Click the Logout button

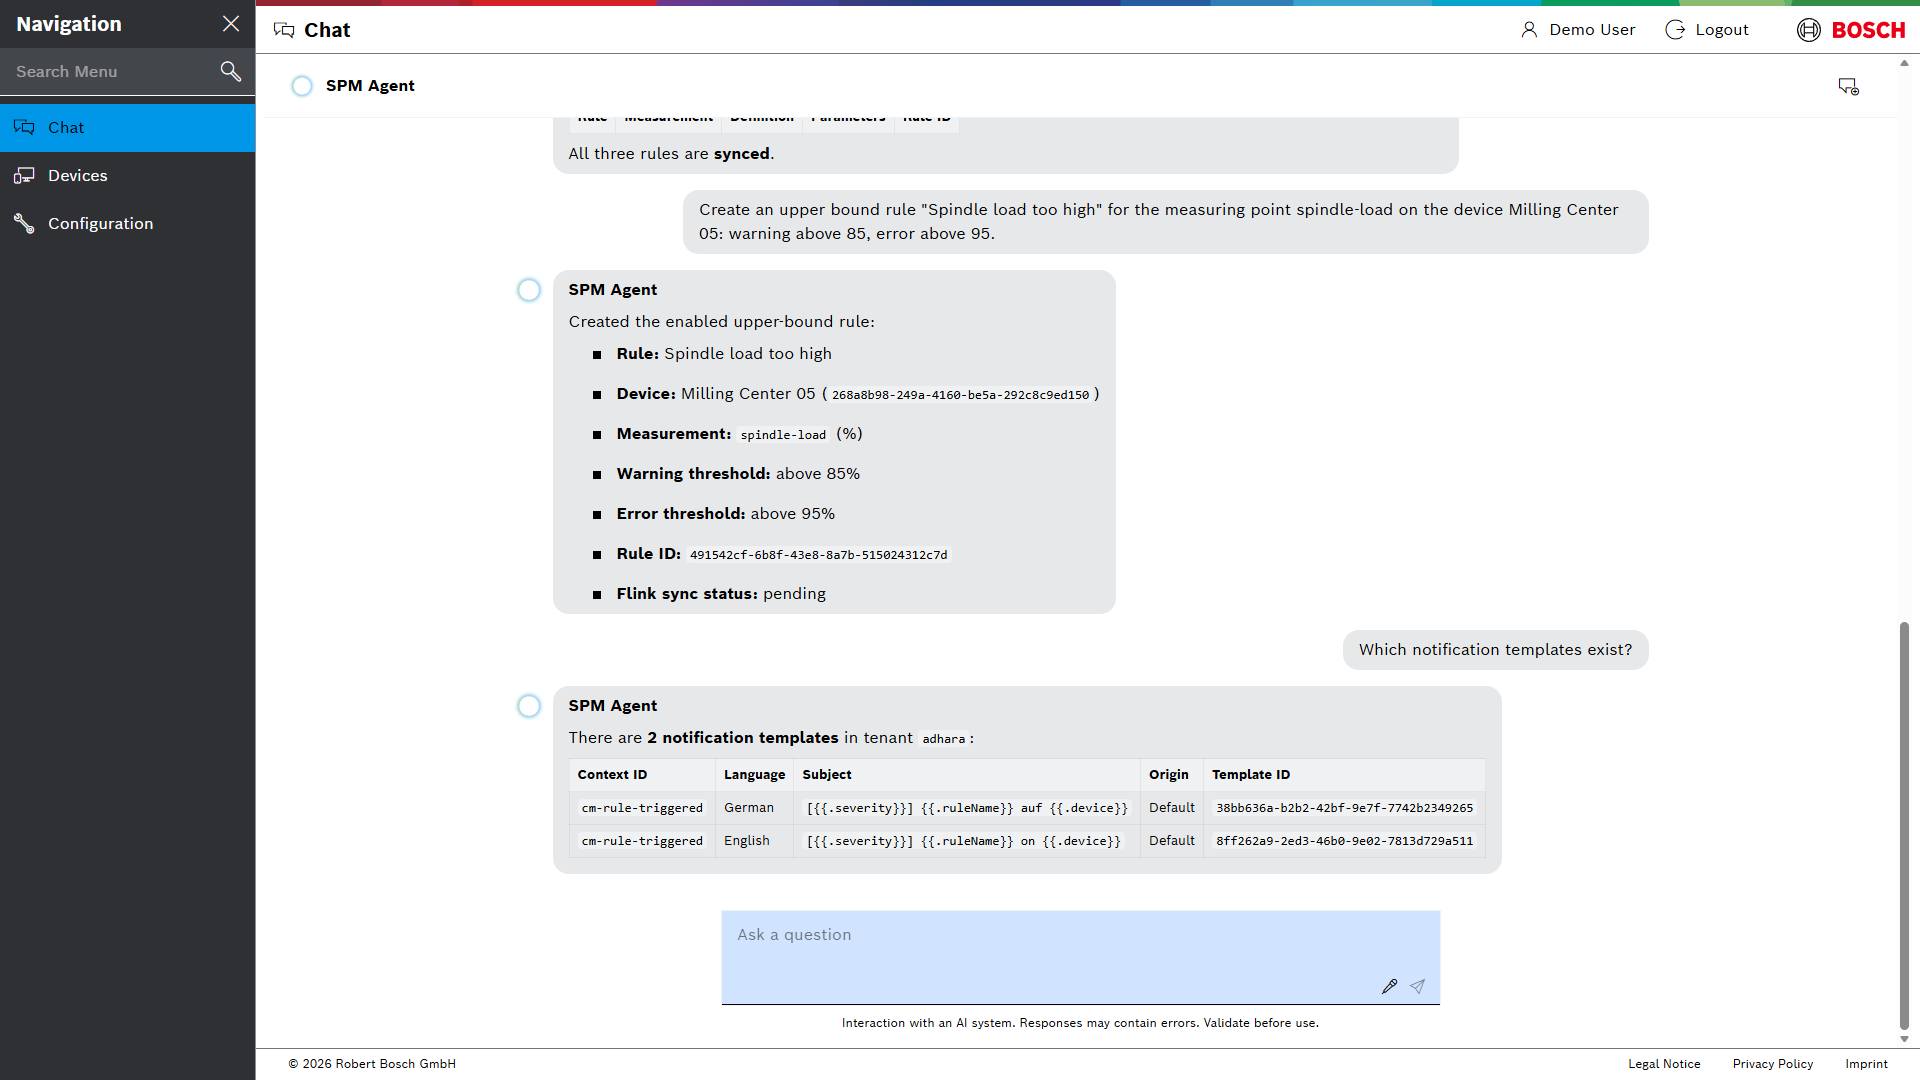[x=1707, y=30]
